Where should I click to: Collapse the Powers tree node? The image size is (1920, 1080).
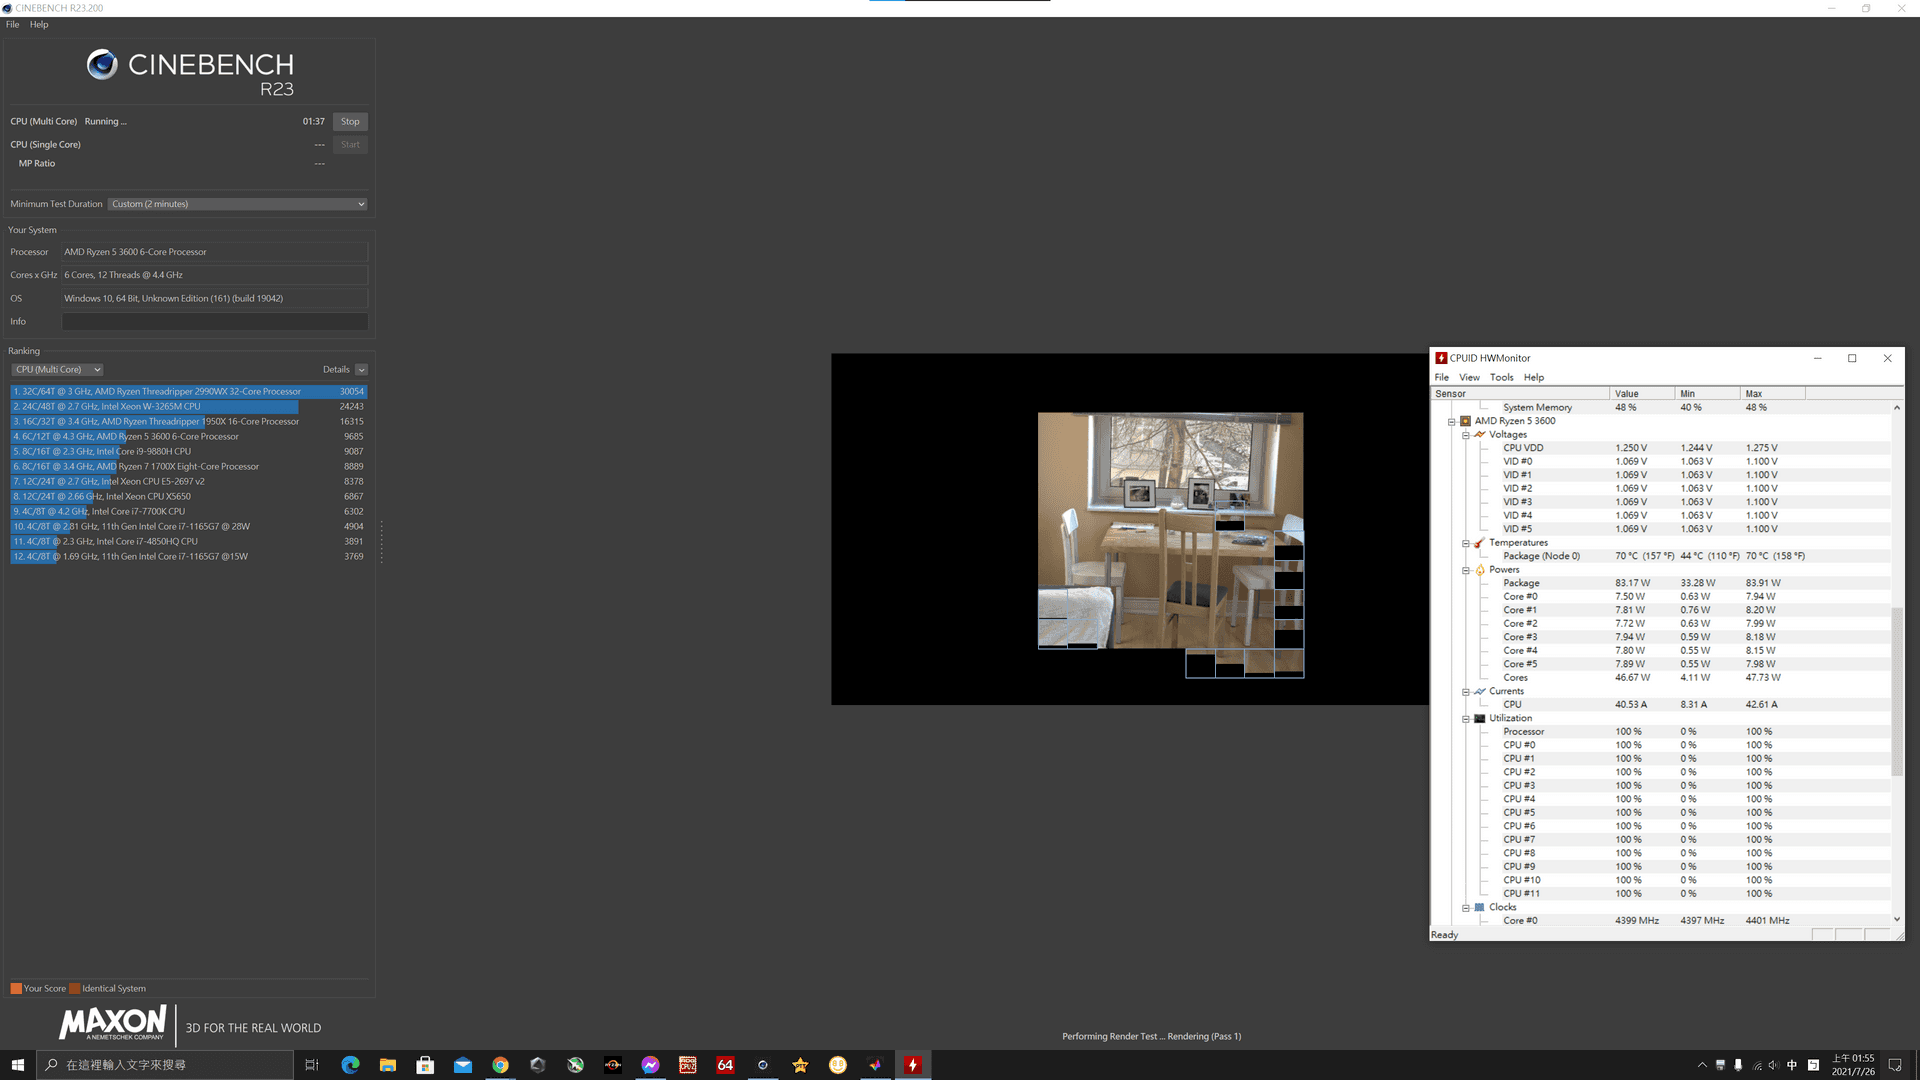[1466, 570]
